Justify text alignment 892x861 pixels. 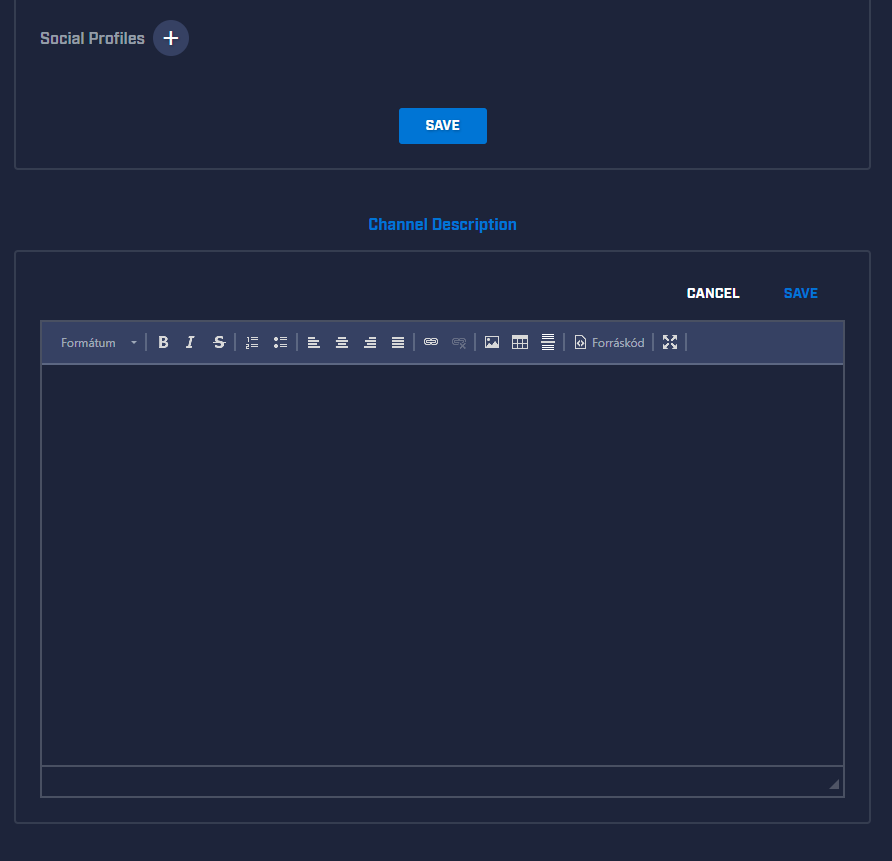[398, 342]
